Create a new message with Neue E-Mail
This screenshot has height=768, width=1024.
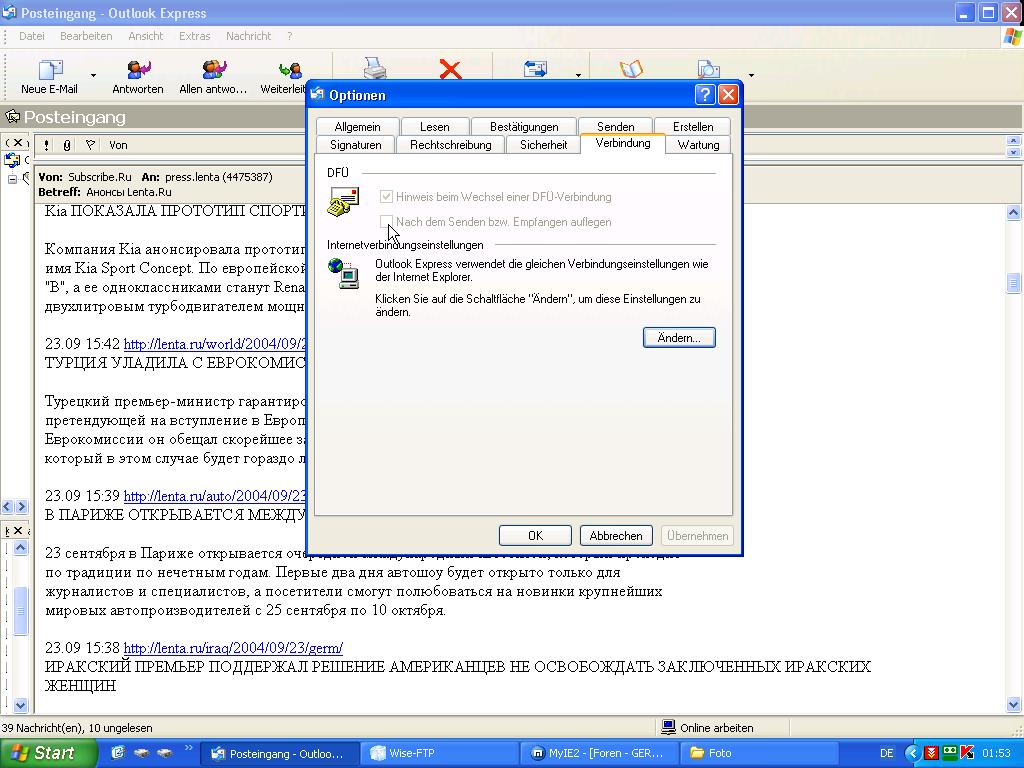50,76
